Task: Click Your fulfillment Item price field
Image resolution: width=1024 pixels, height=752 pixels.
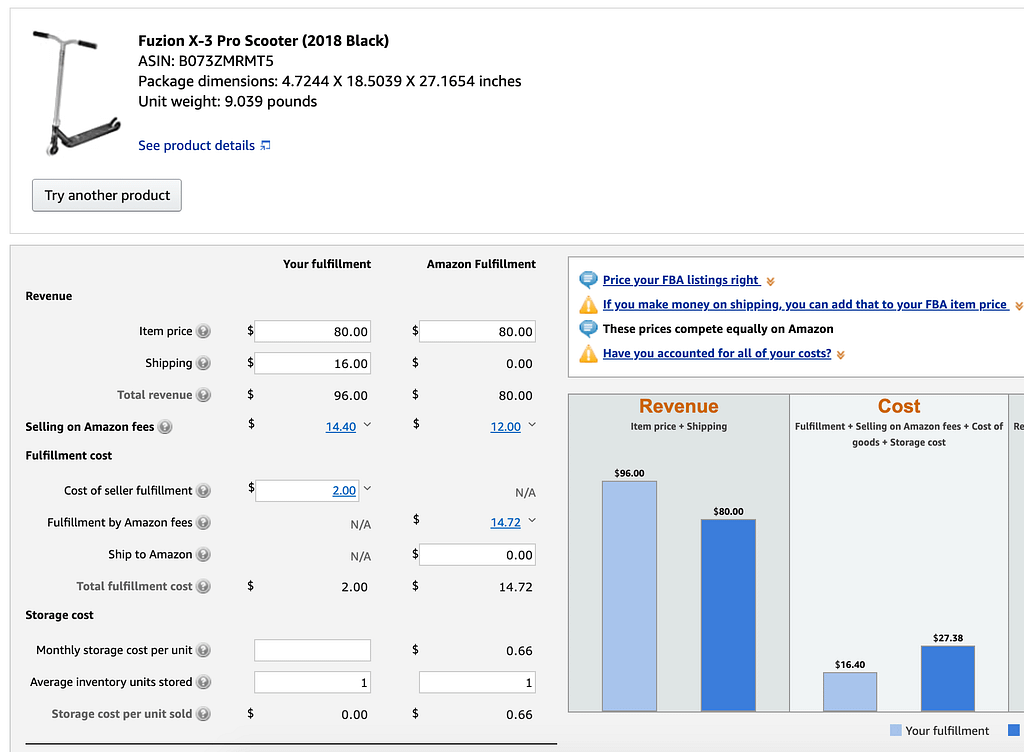Action: point(313,332)
